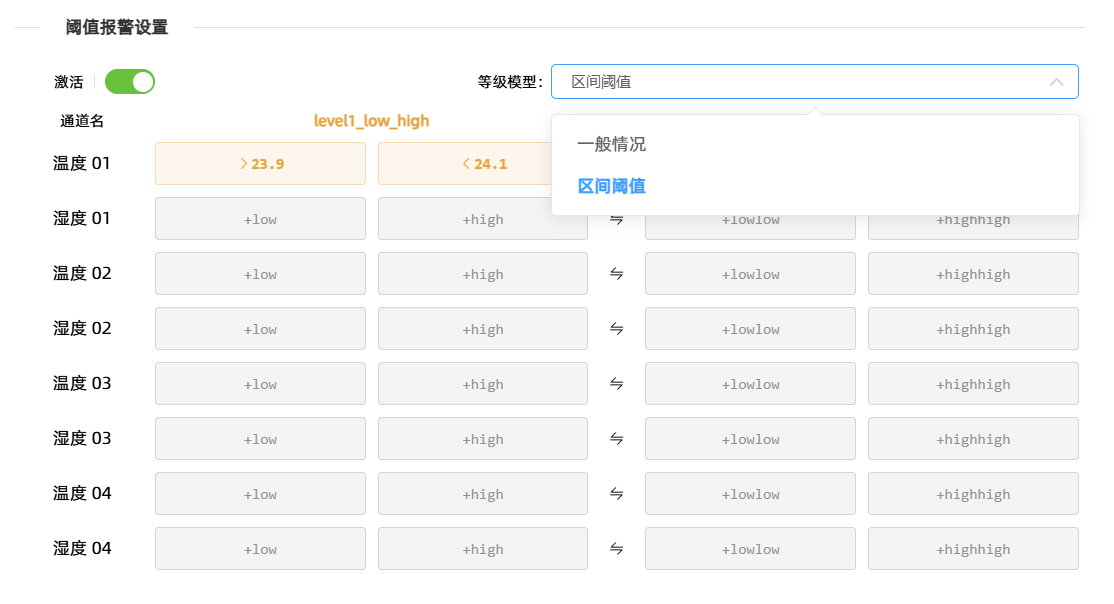1114x604 pixels.
Task: Select 一般情况 from the dropdown list
Action: [612, 144]
